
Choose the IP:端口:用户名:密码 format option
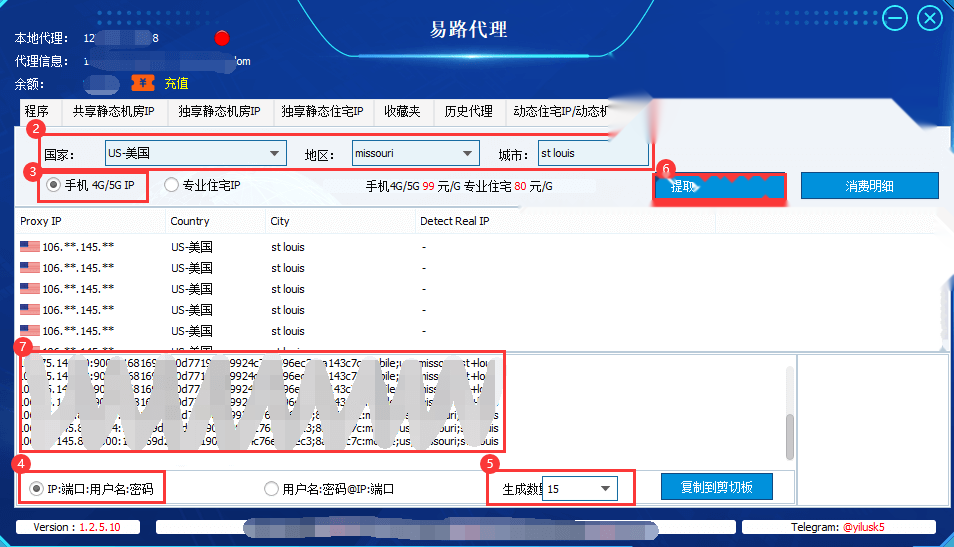37,489
